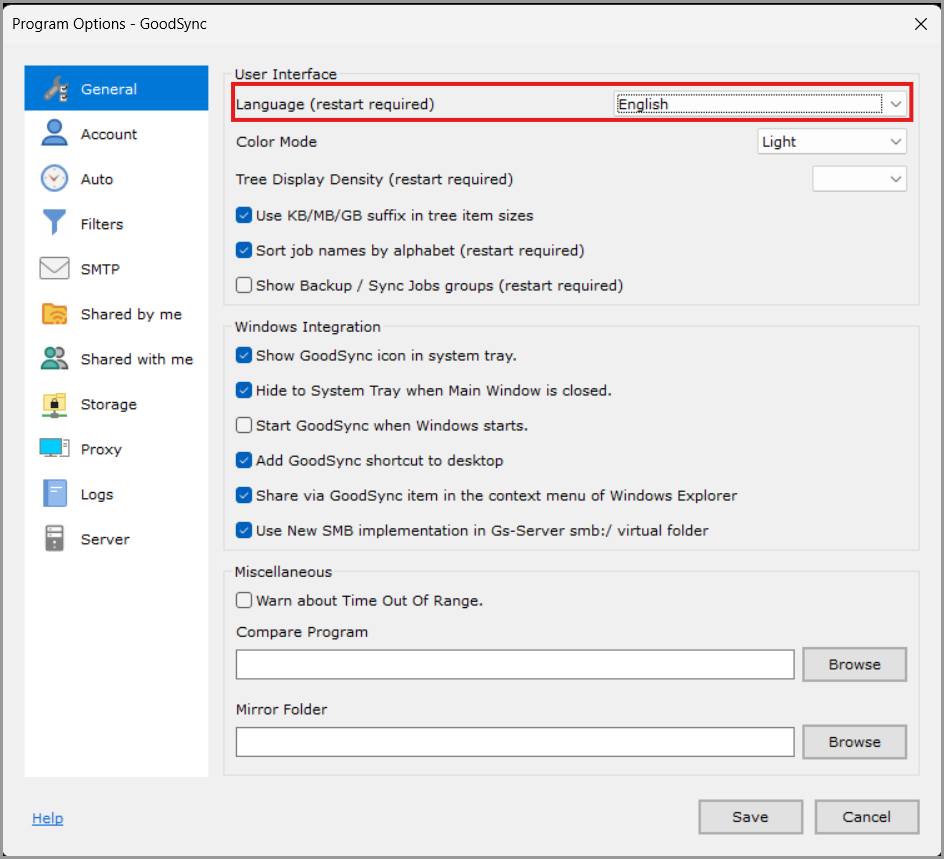The height and width of the screenshot is (859, 944).
Task: Open the Proxy settings tab
Action: point(116,449)
